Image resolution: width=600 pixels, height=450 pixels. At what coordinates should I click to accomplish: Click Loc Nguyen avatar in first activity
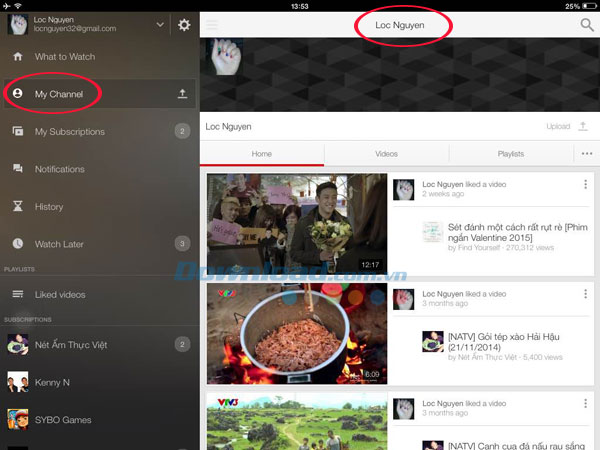pyautogui.click(x=404, y=189)
